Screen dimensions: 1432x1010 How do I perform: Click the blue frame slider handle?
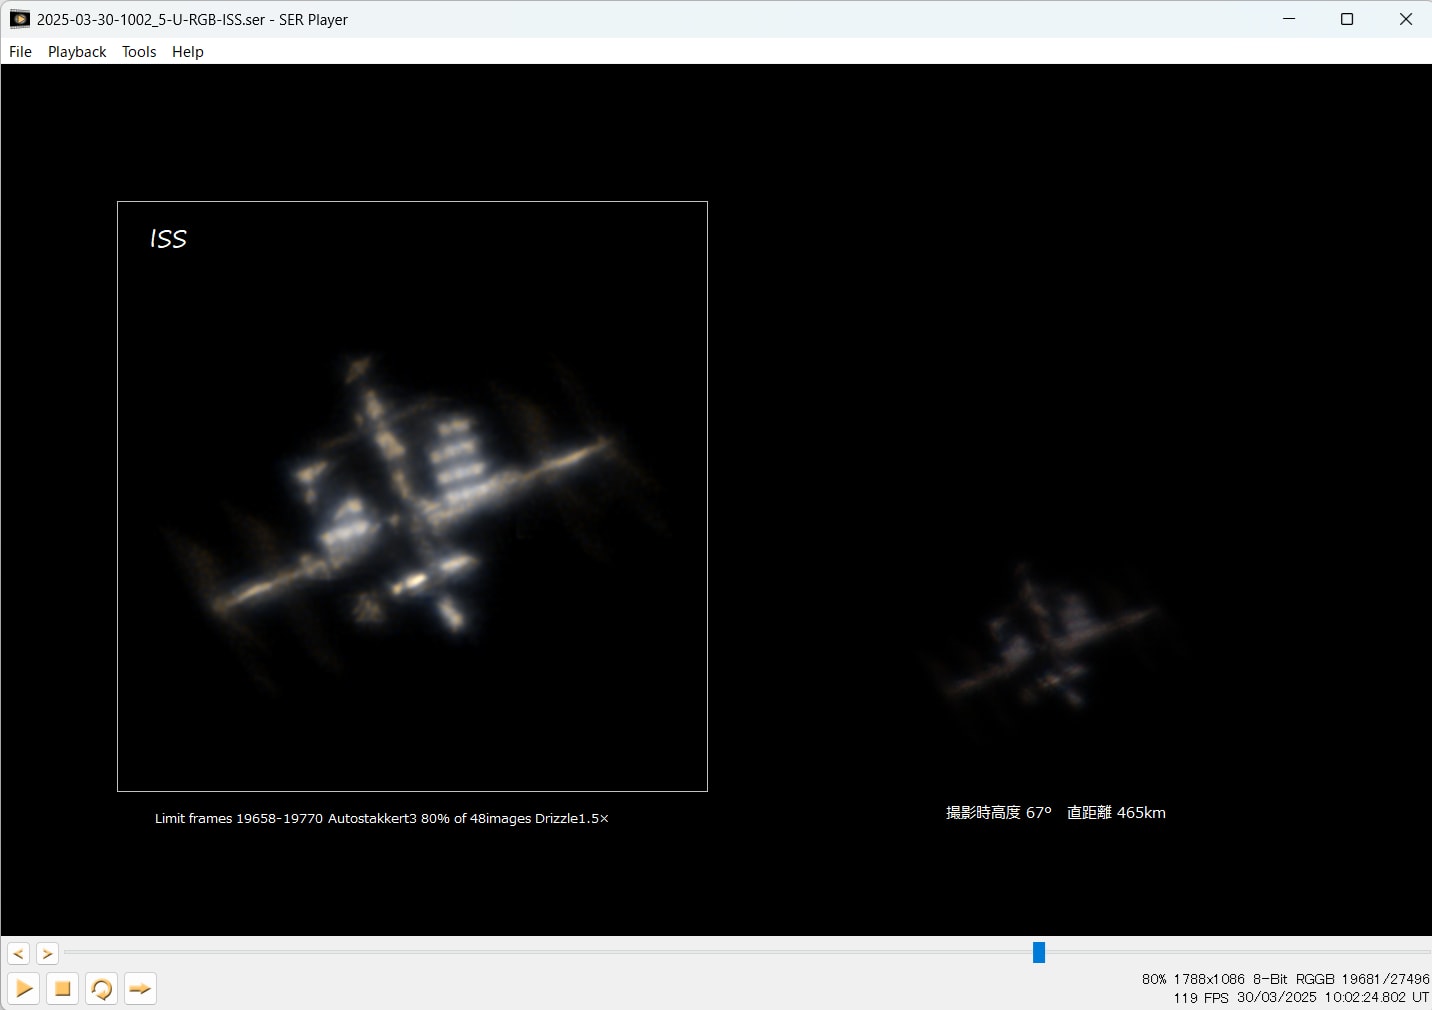click(x=1039, y=952)
